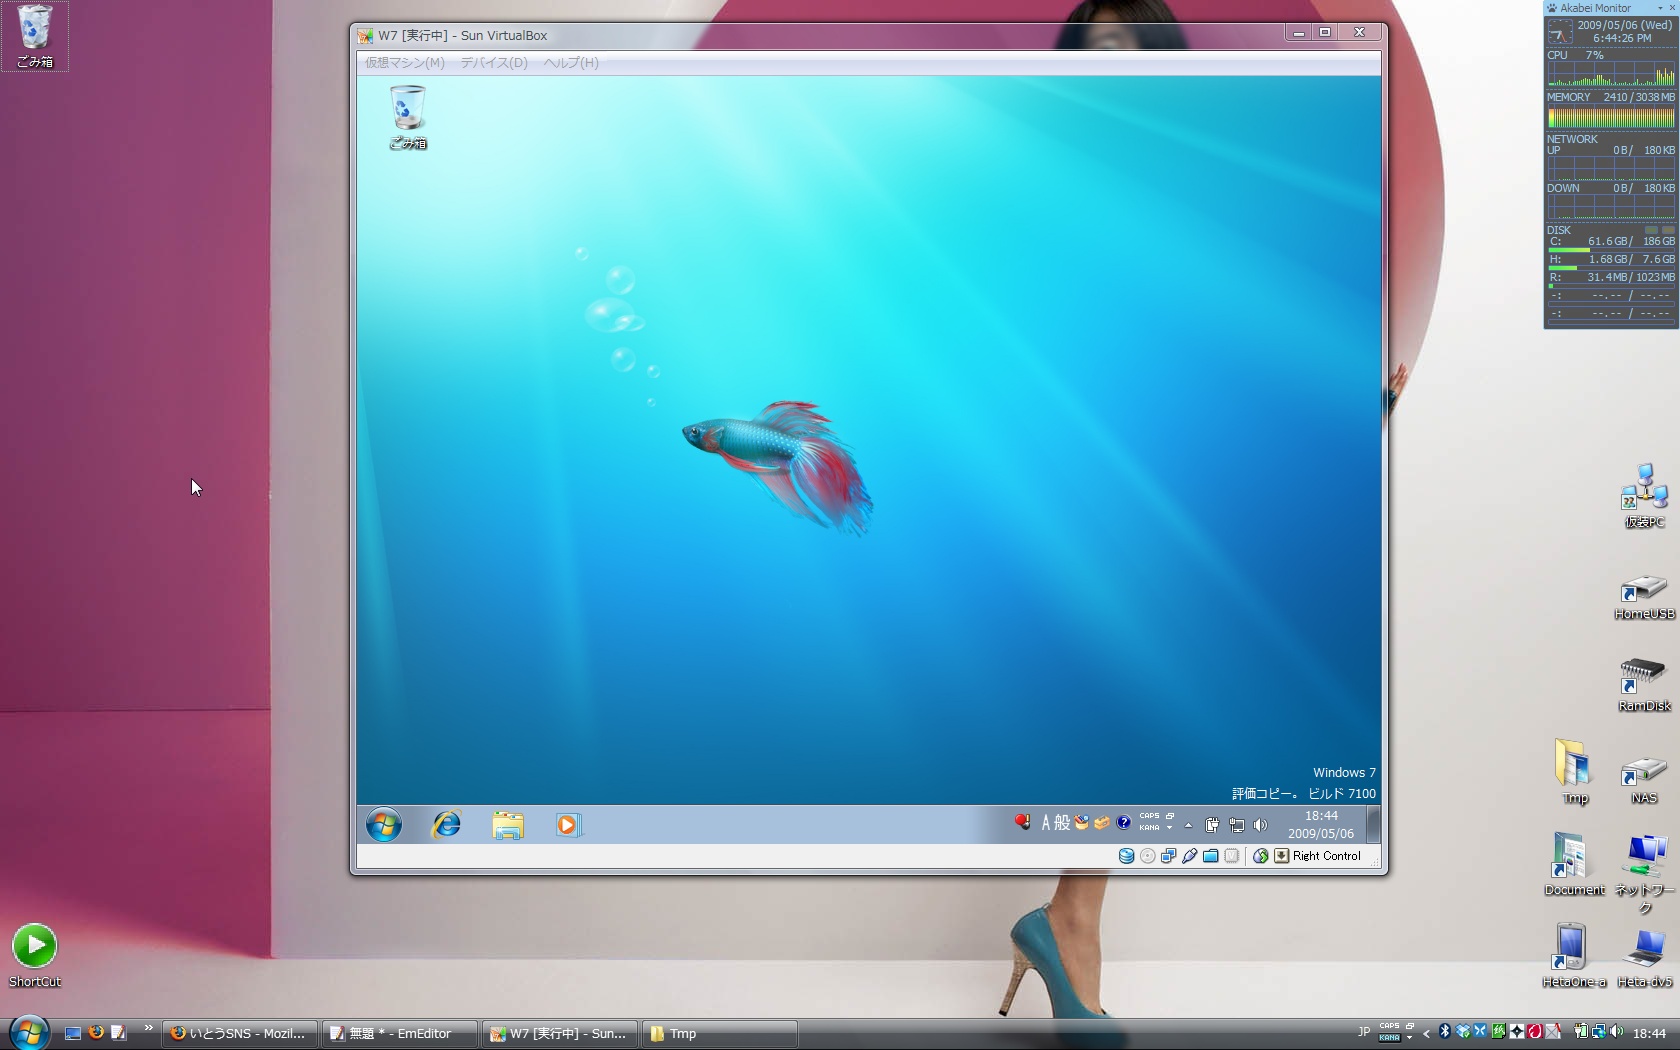
Task: Open the guest IME pad icon
Action: 1081,823
